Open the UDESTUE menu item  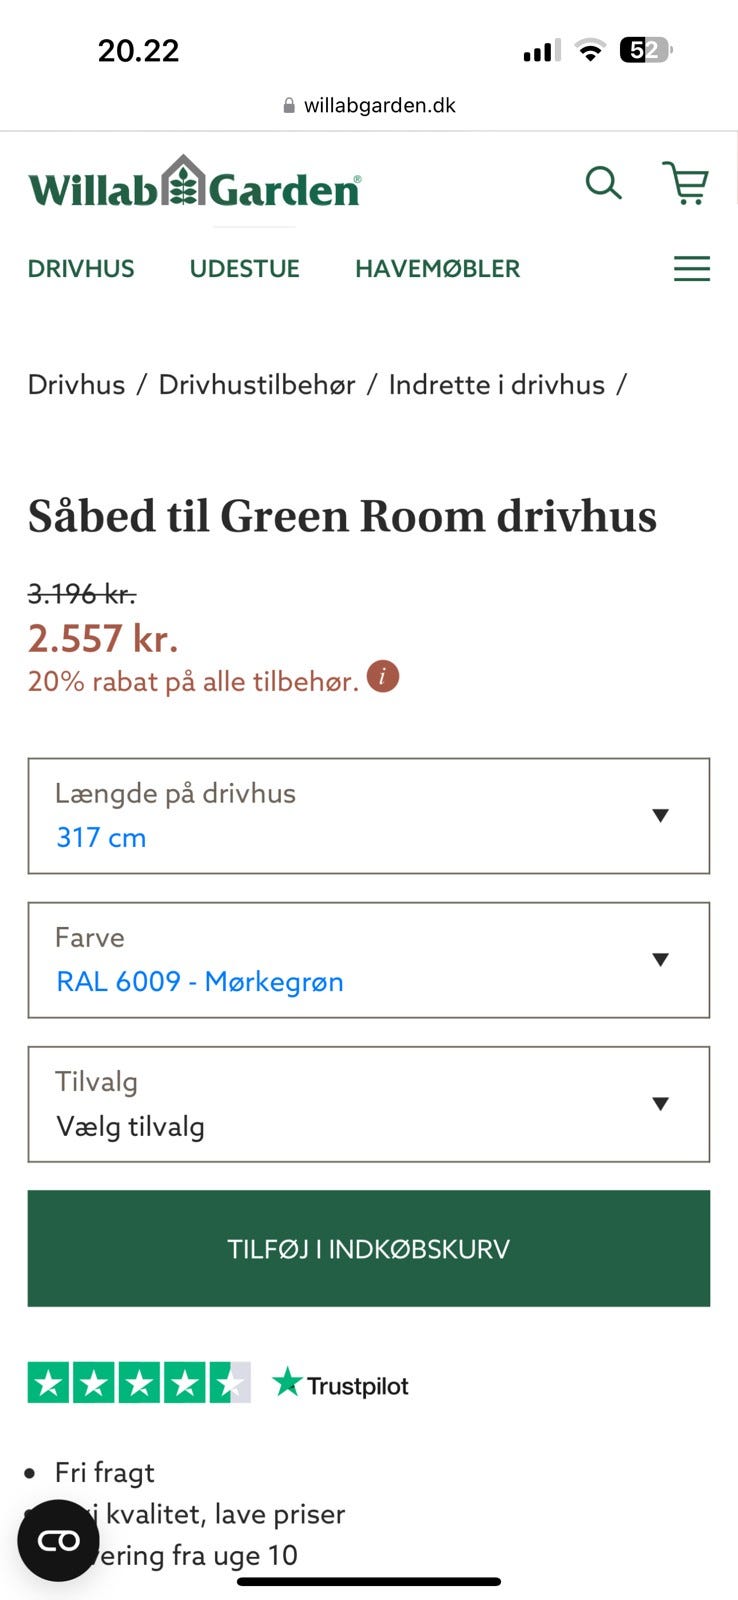245,269
